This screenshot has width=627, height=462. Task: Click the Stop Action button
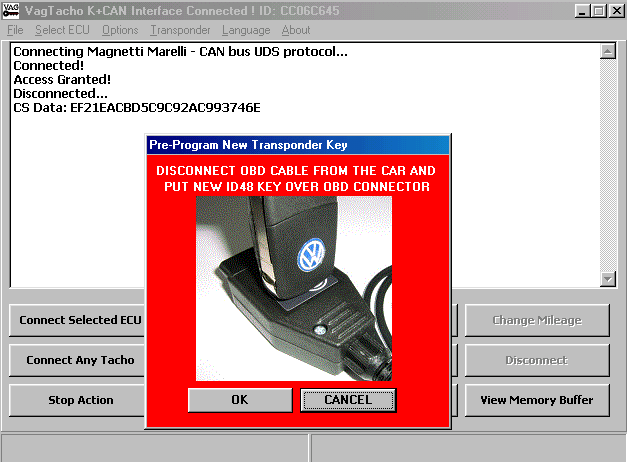coord(78,400)
